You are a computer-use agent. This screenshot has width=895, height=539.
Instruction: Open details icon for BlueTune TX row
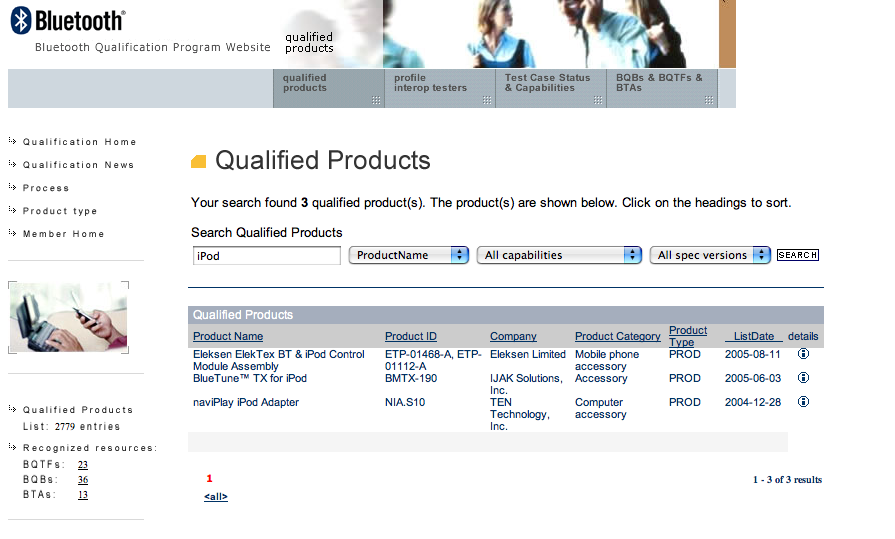click(x=803, y=378)
